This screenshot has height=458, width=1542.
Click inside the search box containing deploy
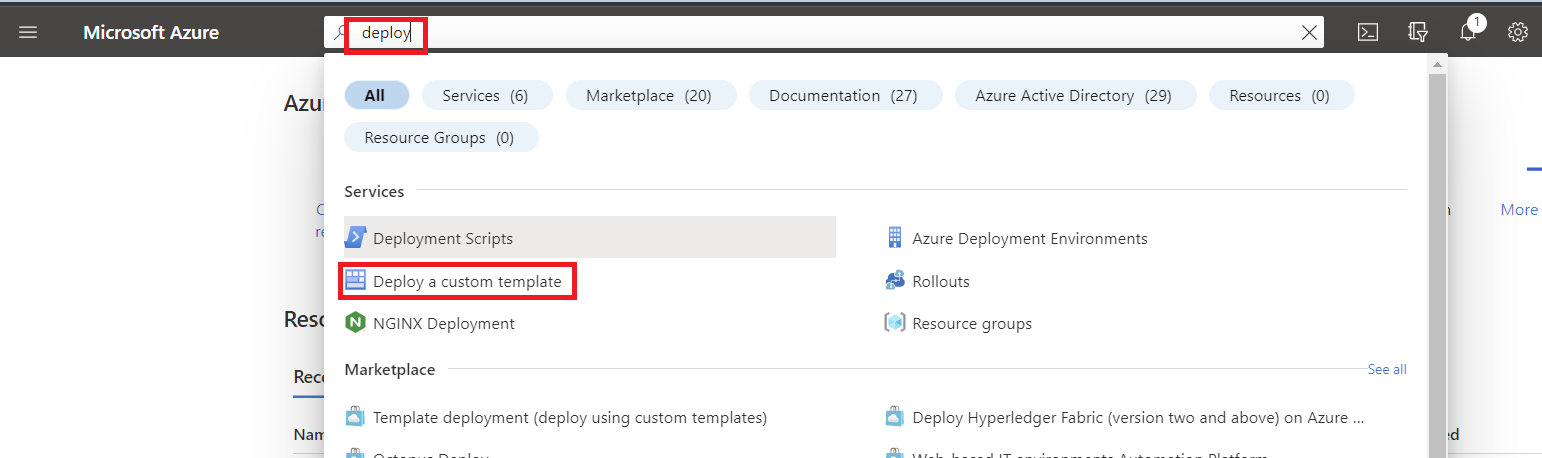[824, 32]
